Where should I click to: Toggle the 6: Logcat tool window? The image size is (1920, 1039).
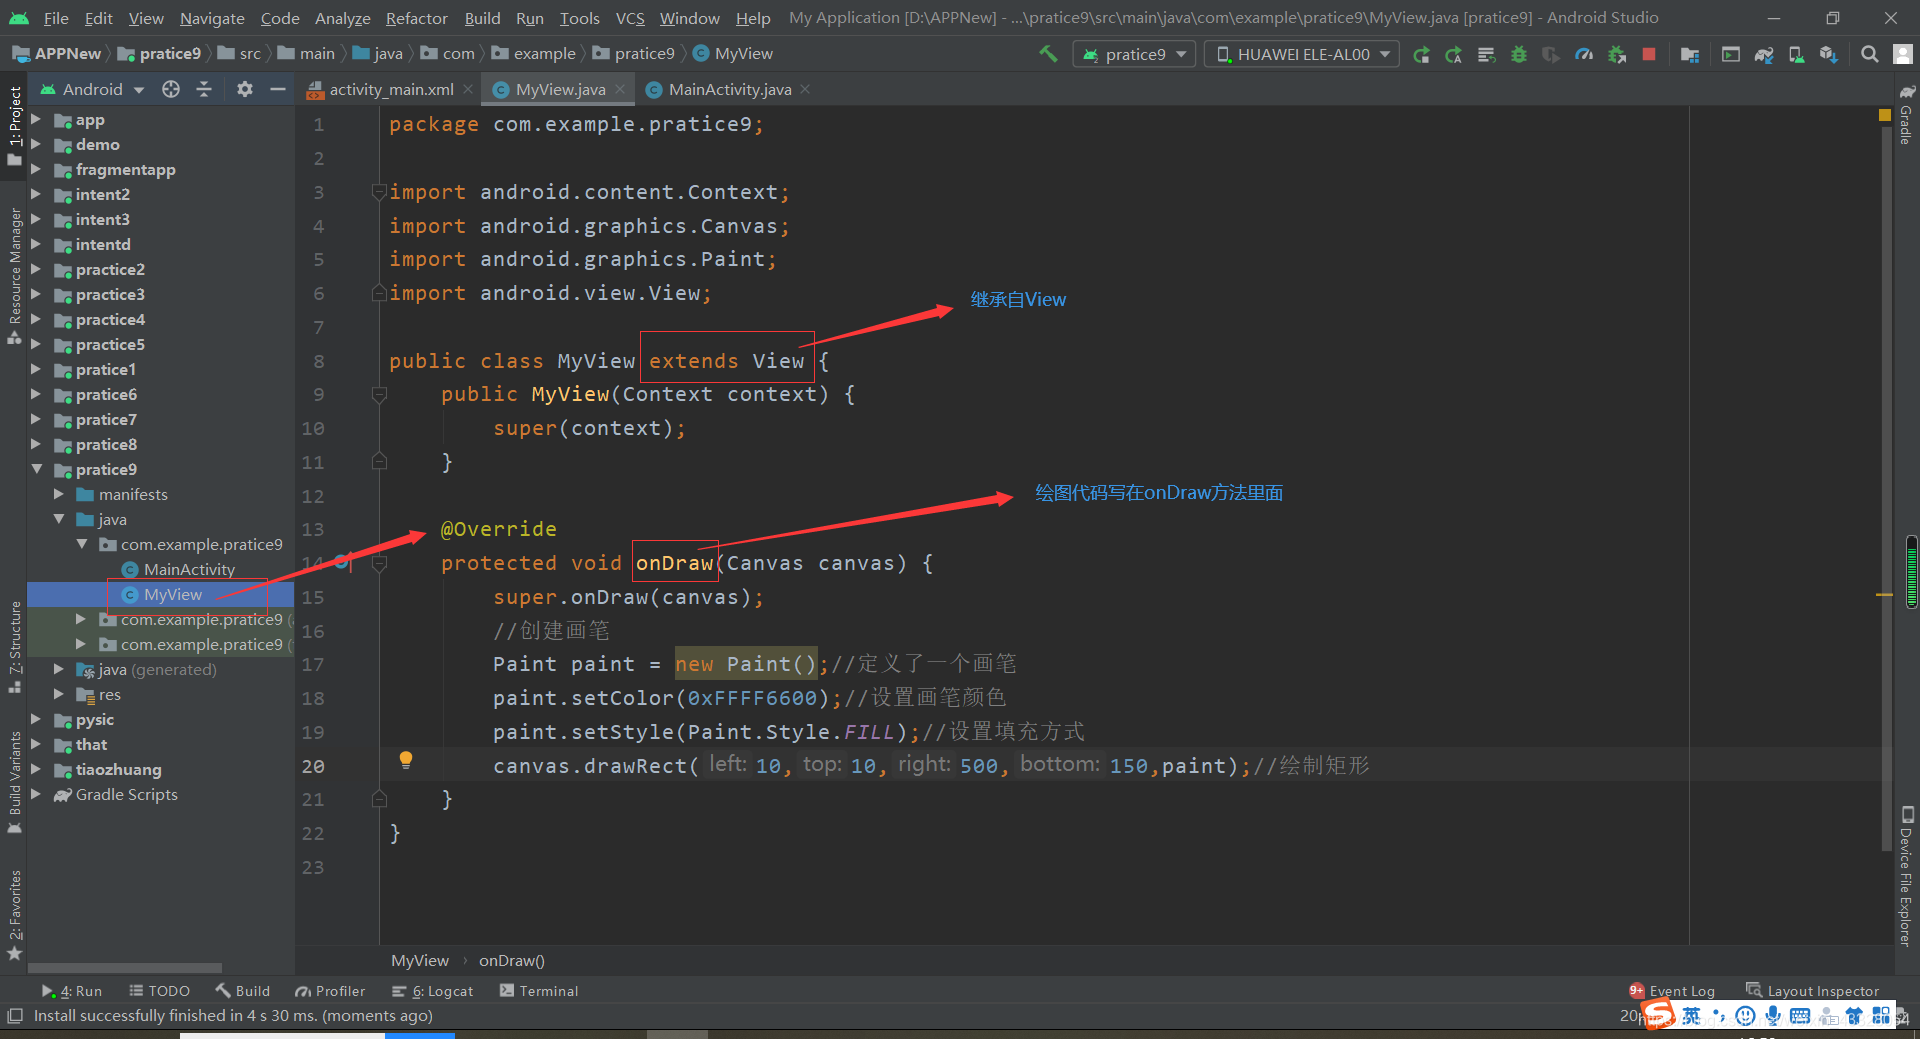tap(432, 991)
